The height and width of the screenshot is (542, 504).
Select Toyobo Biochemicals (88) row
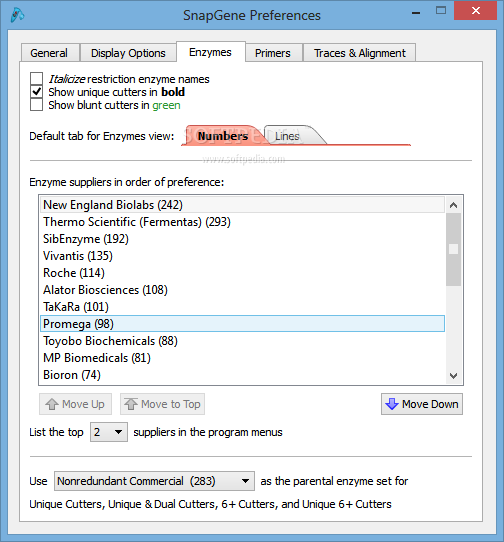tap(242, 340)
